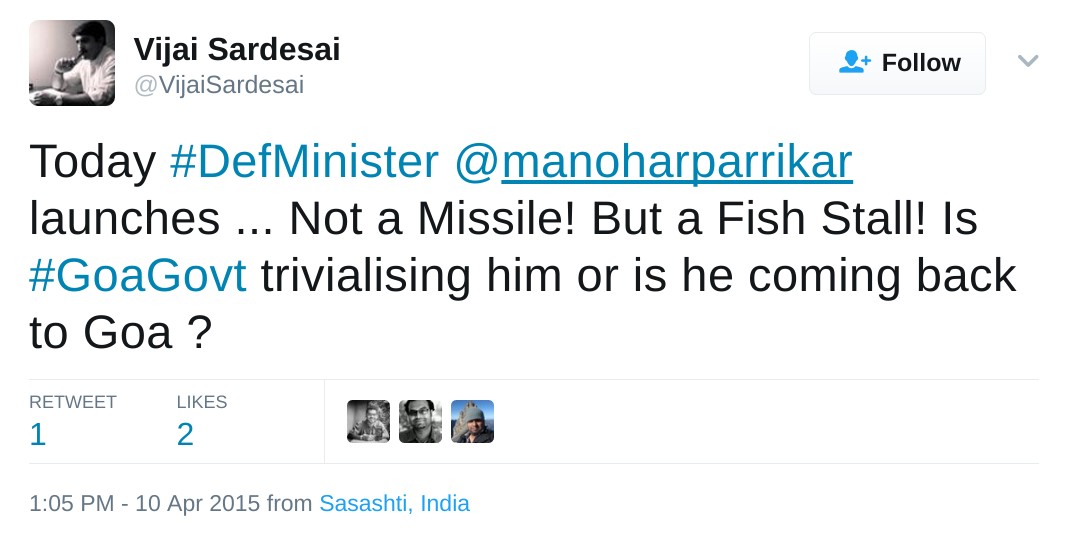The width and height of the screenshot is (1081, 534).
Task: Expand the tweet options chevron
Action: (x=1028, y=61)
